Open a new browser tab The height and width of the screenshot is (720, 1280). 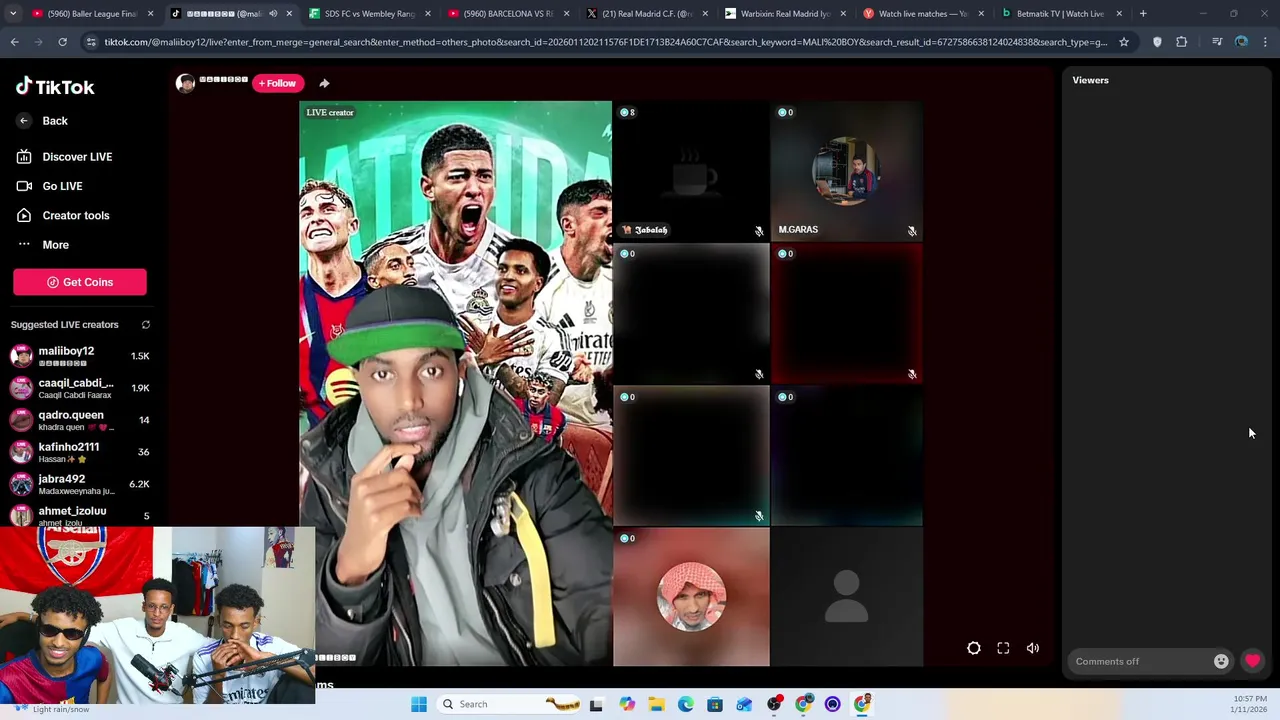point(1143,14)
